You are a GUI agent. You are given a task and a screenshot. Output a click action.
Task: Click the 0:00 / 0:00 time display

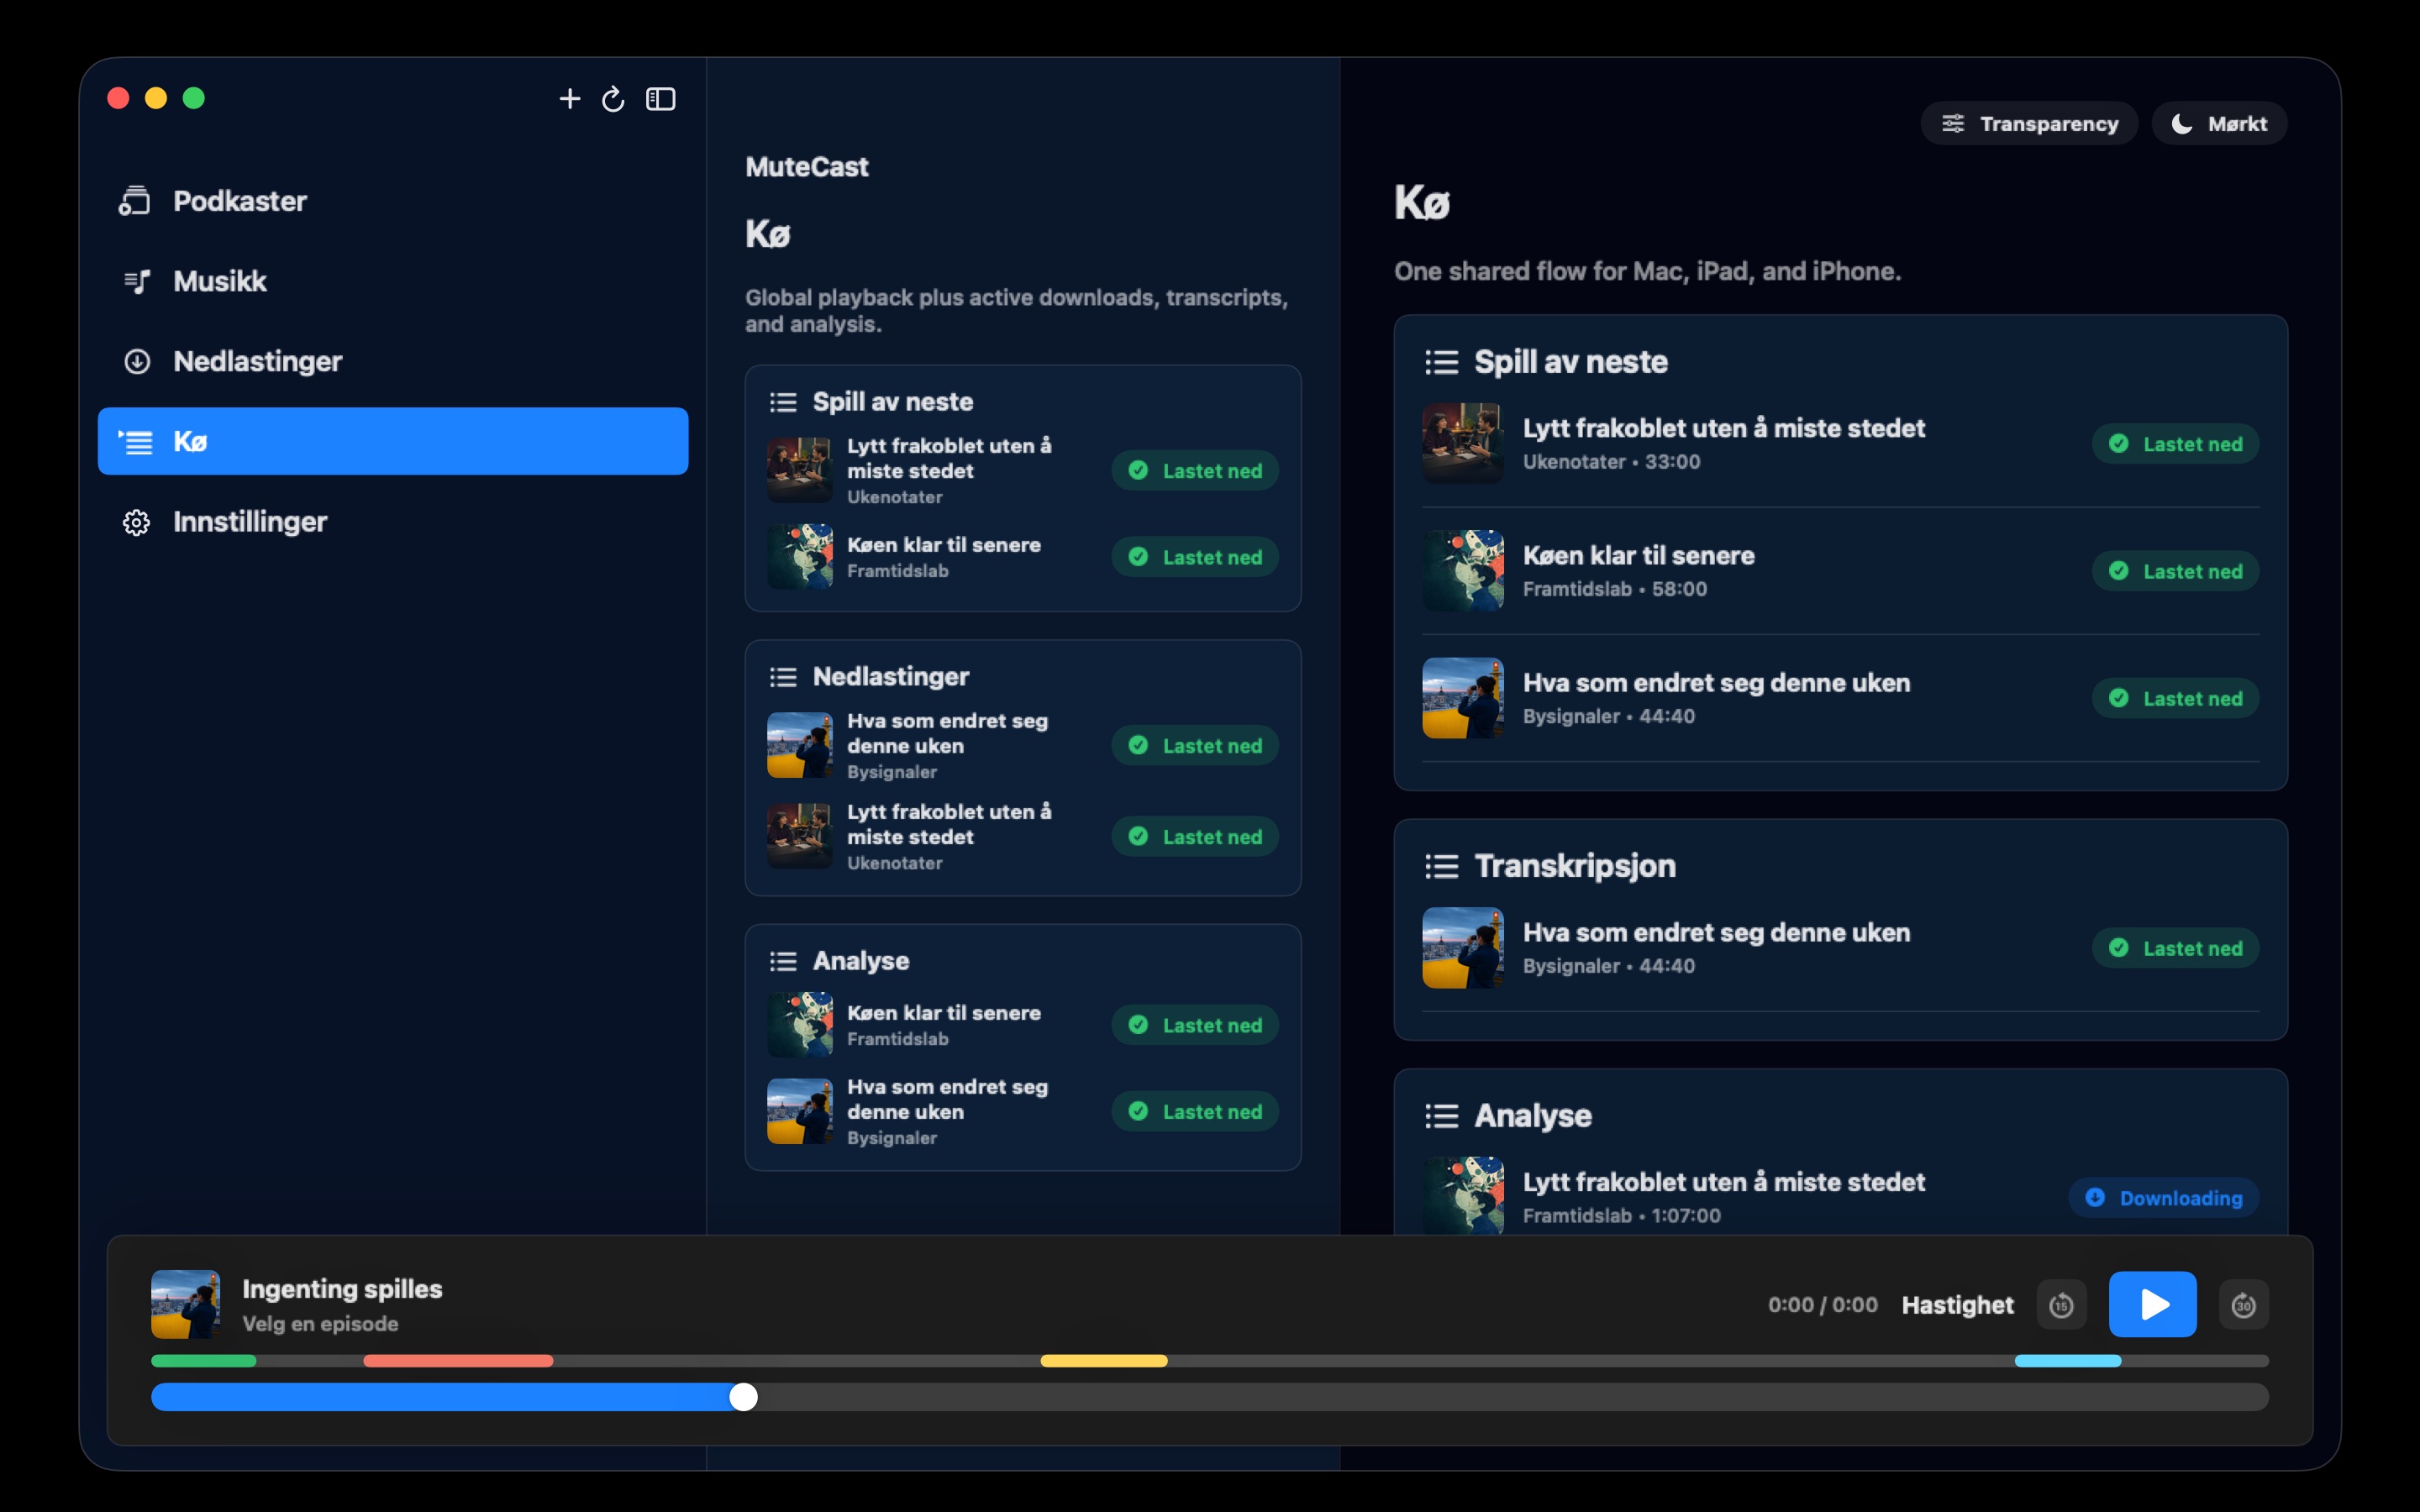1822,1305
